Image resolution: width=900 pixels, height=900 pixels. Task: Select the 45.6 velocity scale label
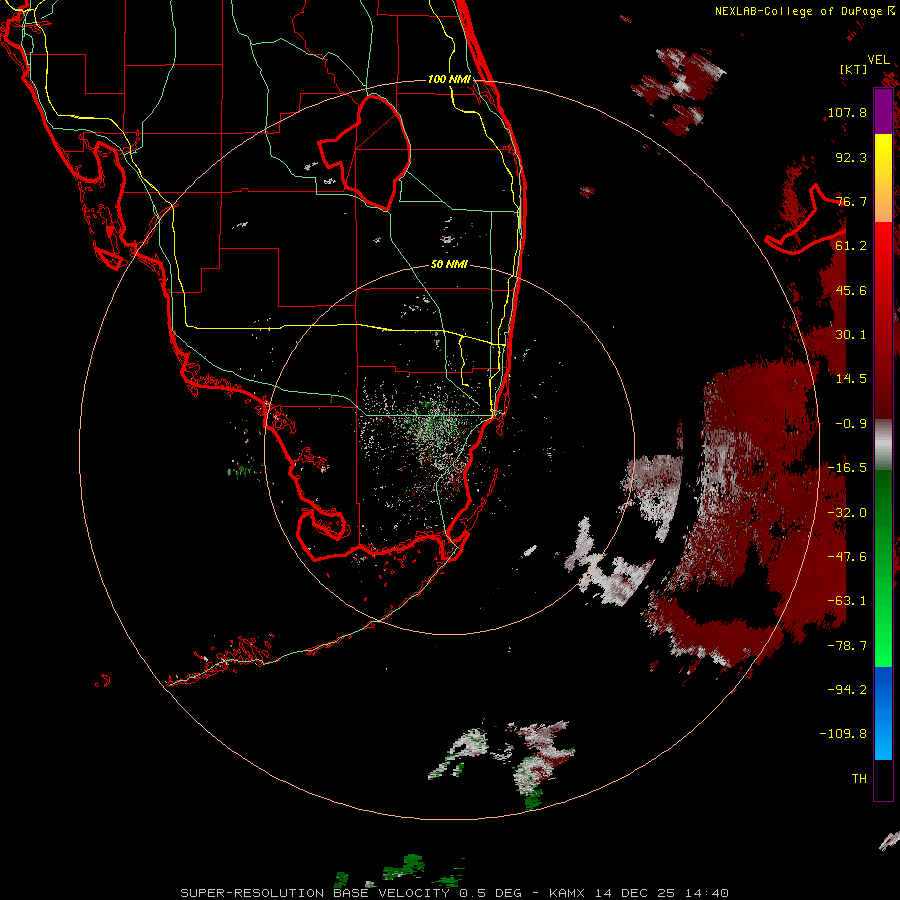tap(851, 290)
